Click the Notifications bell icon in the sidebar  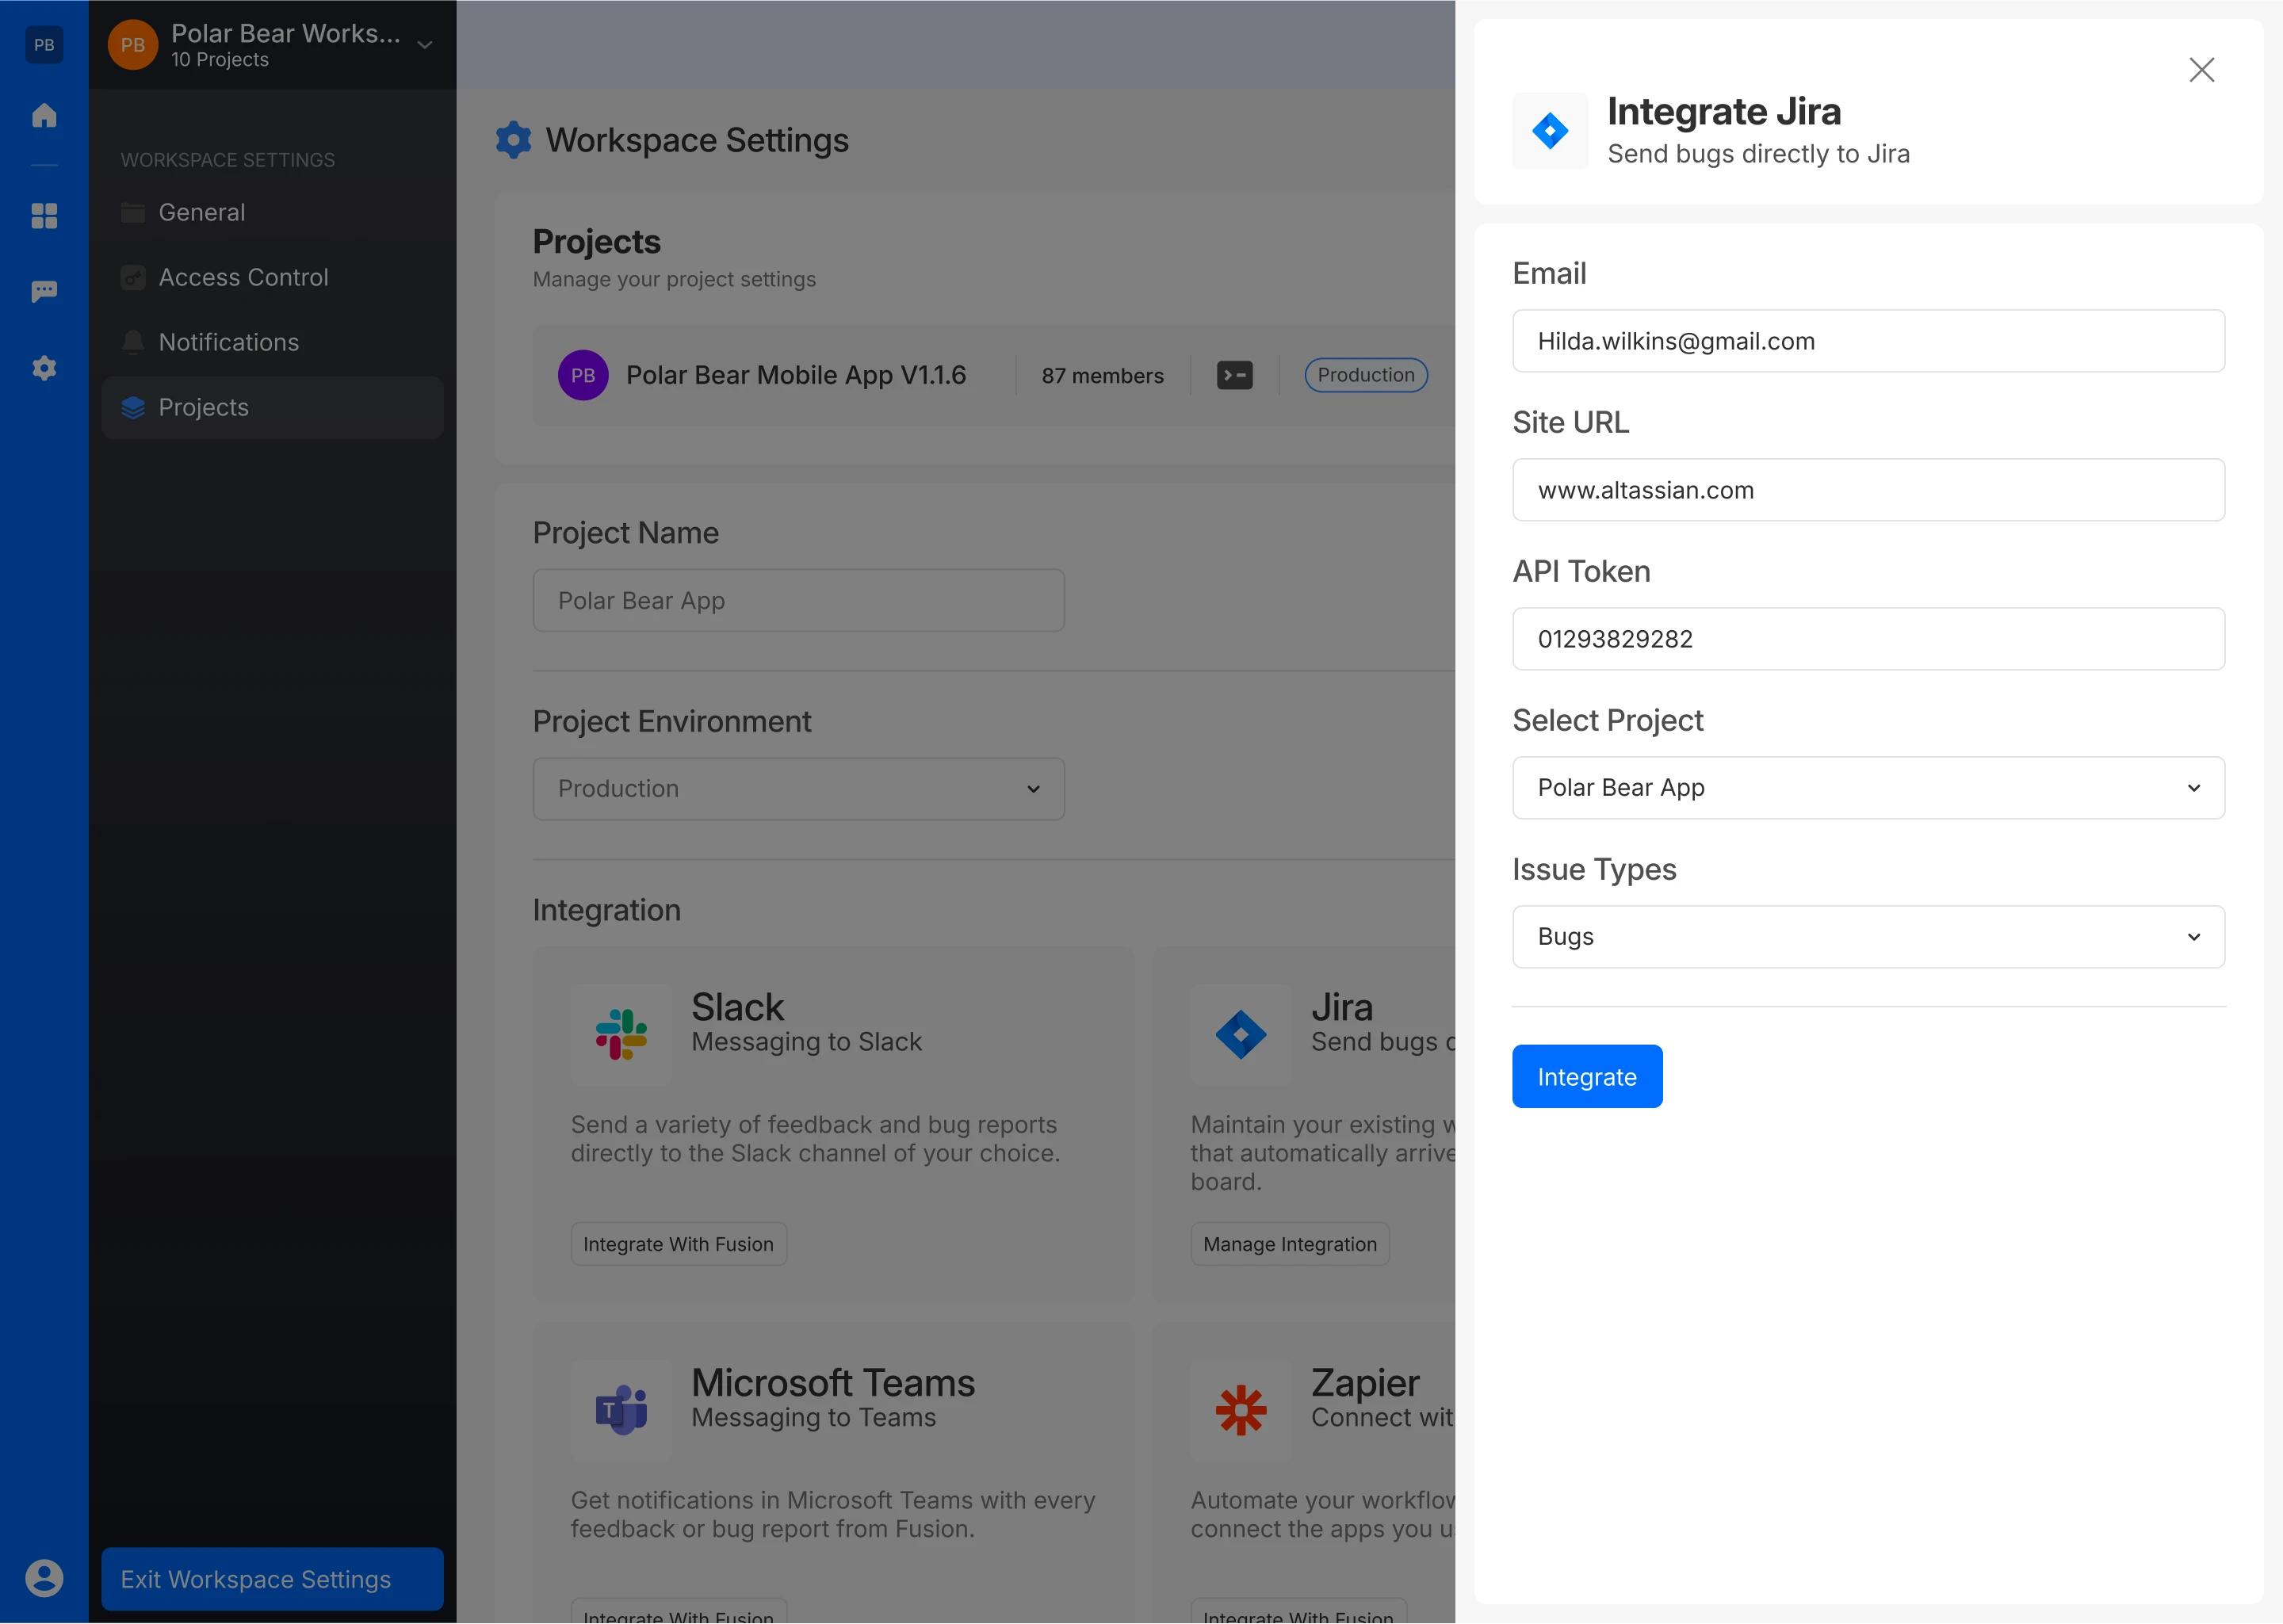pyautogui.click(x=133, y=342)
